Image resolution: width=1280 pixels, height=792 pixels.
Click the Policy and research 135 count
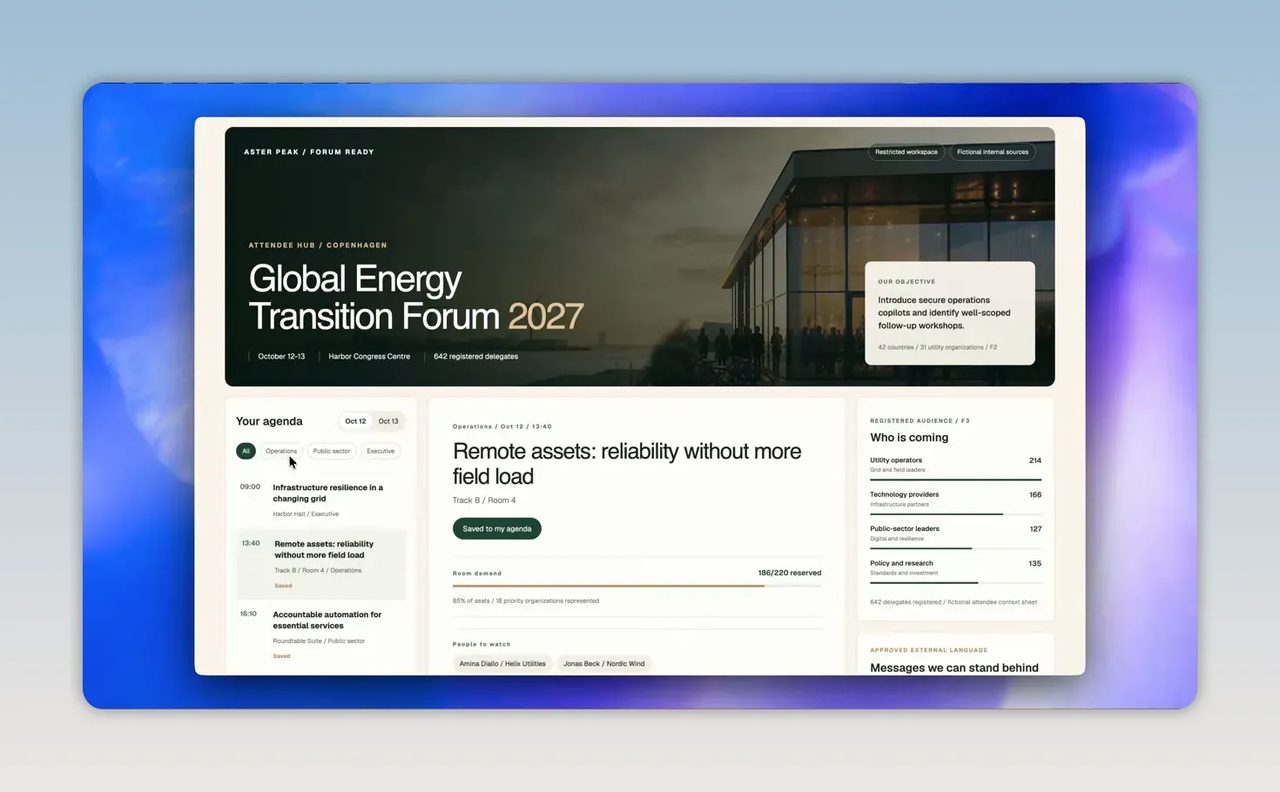(x=1035, y=564)
